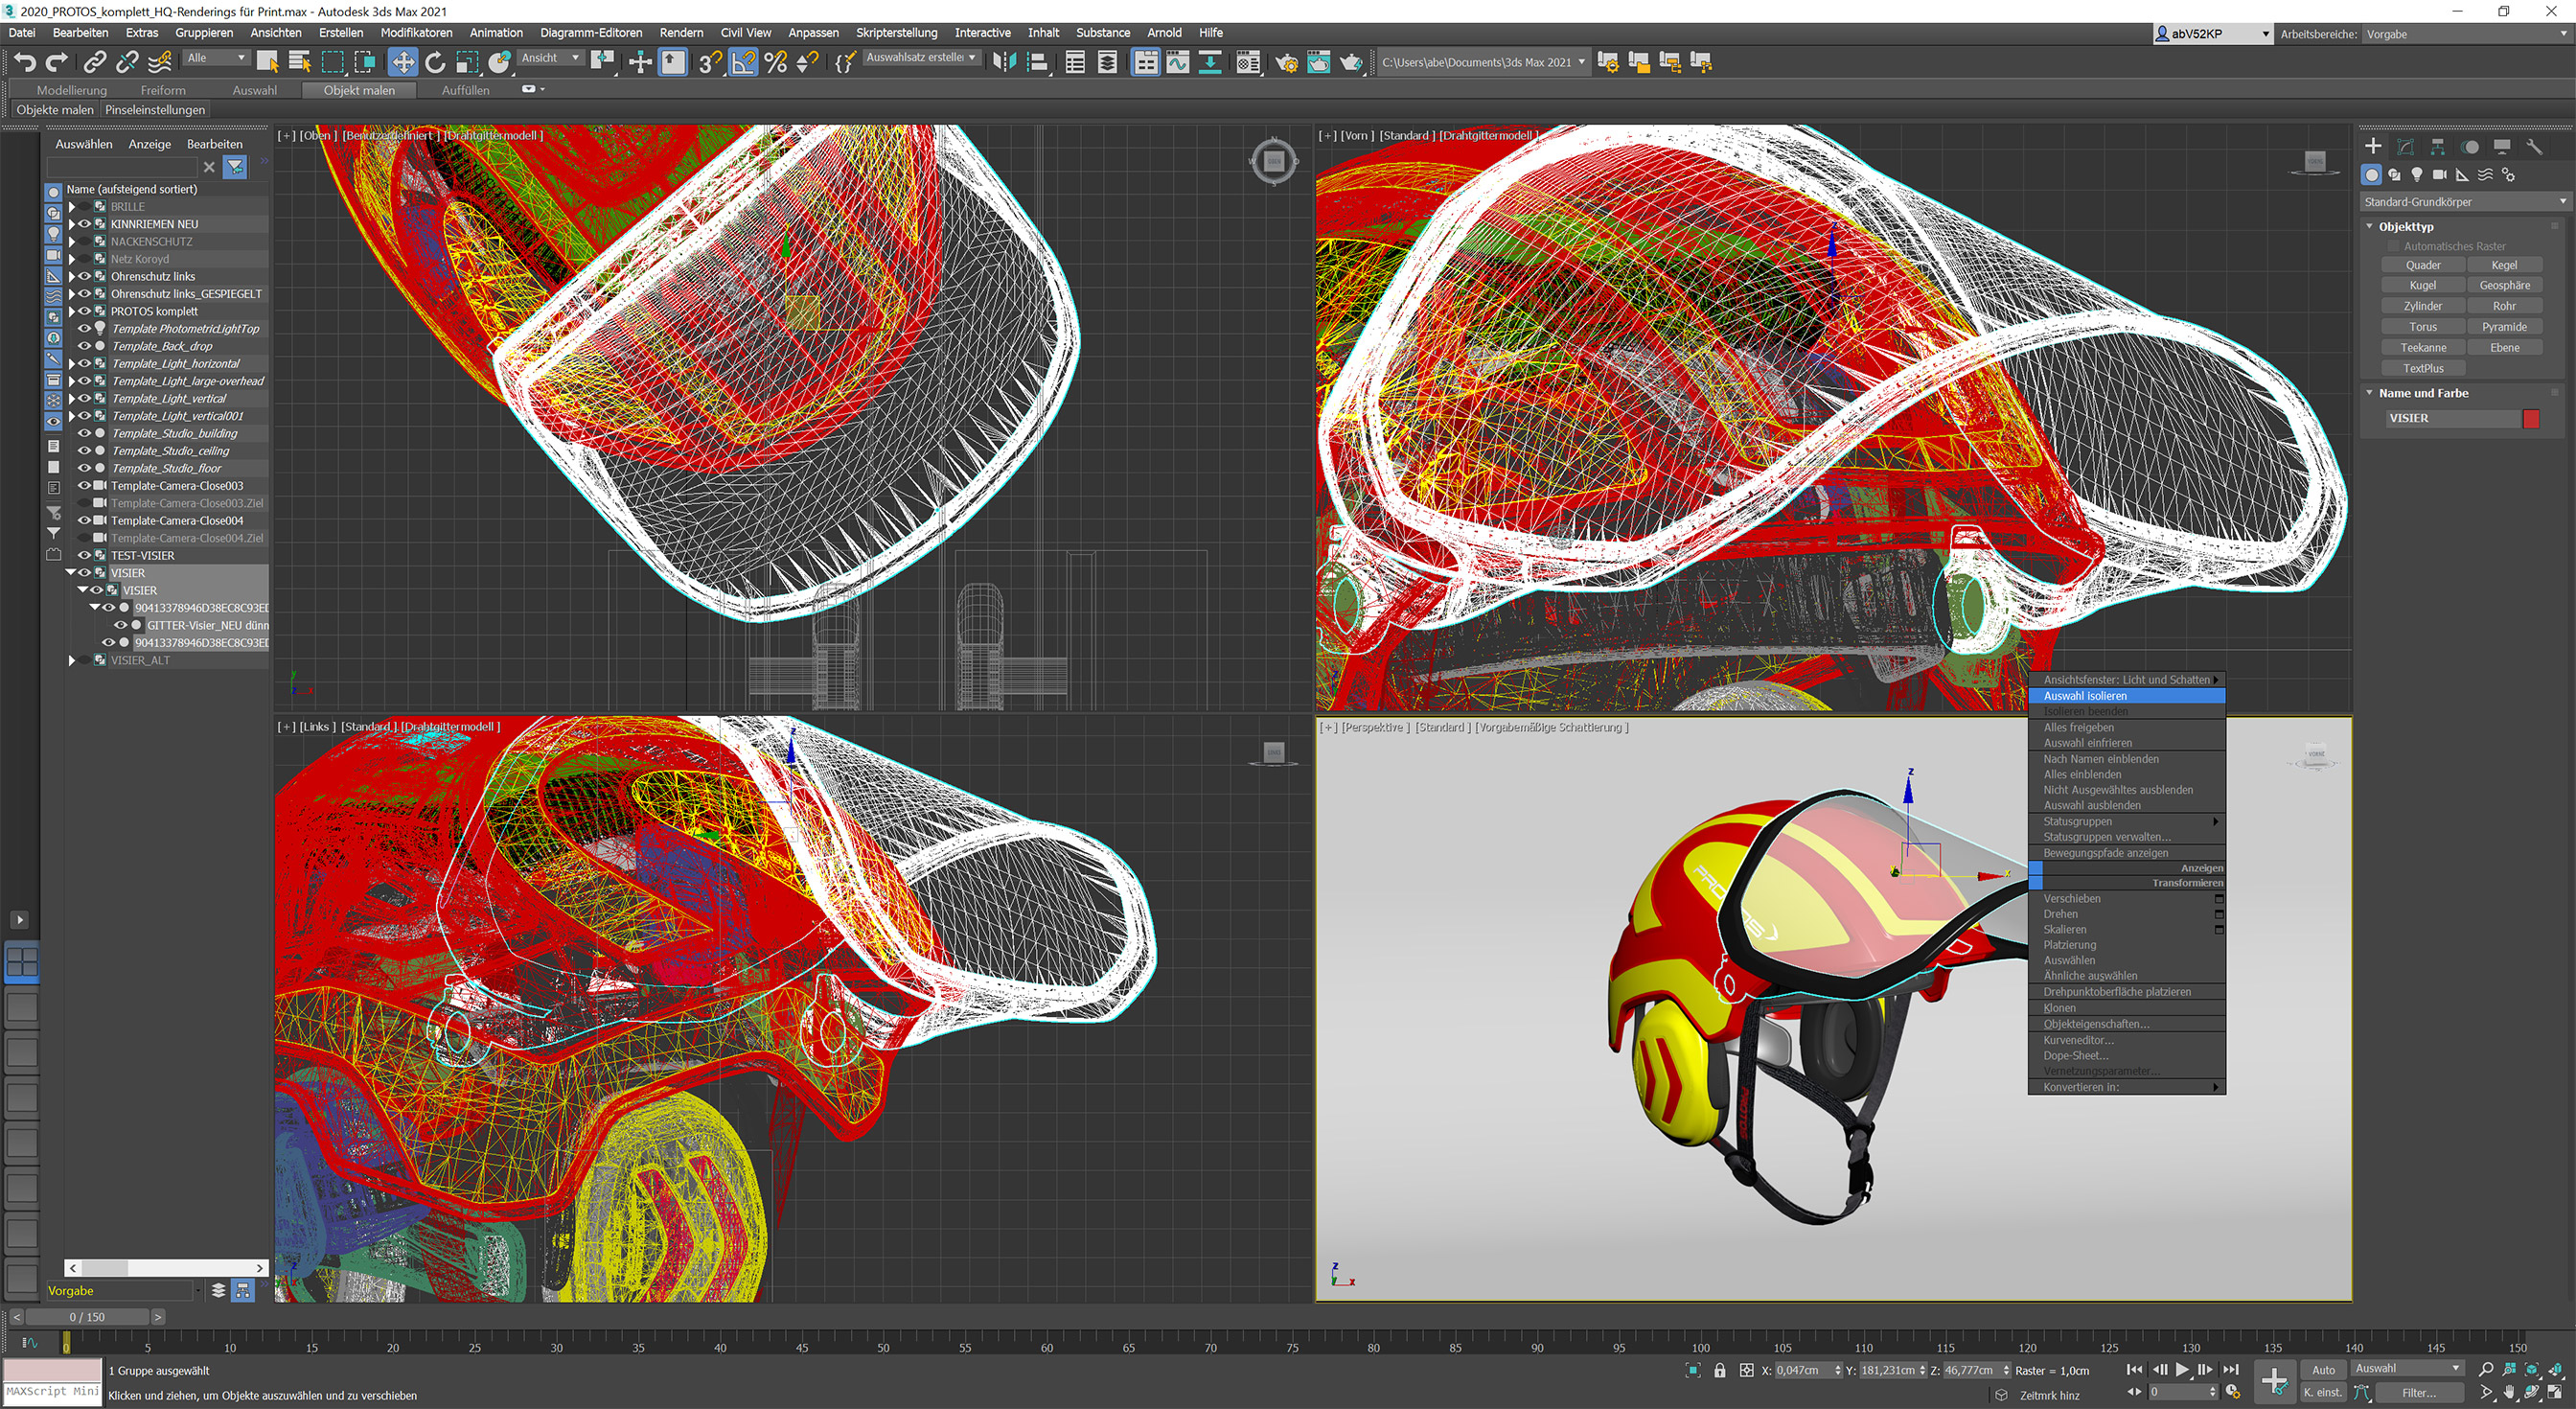Choose Auswahl isolieren from context menu
This screenshot has width=2576, height=1409.
pyautogui.click(x=2086, y=695)
